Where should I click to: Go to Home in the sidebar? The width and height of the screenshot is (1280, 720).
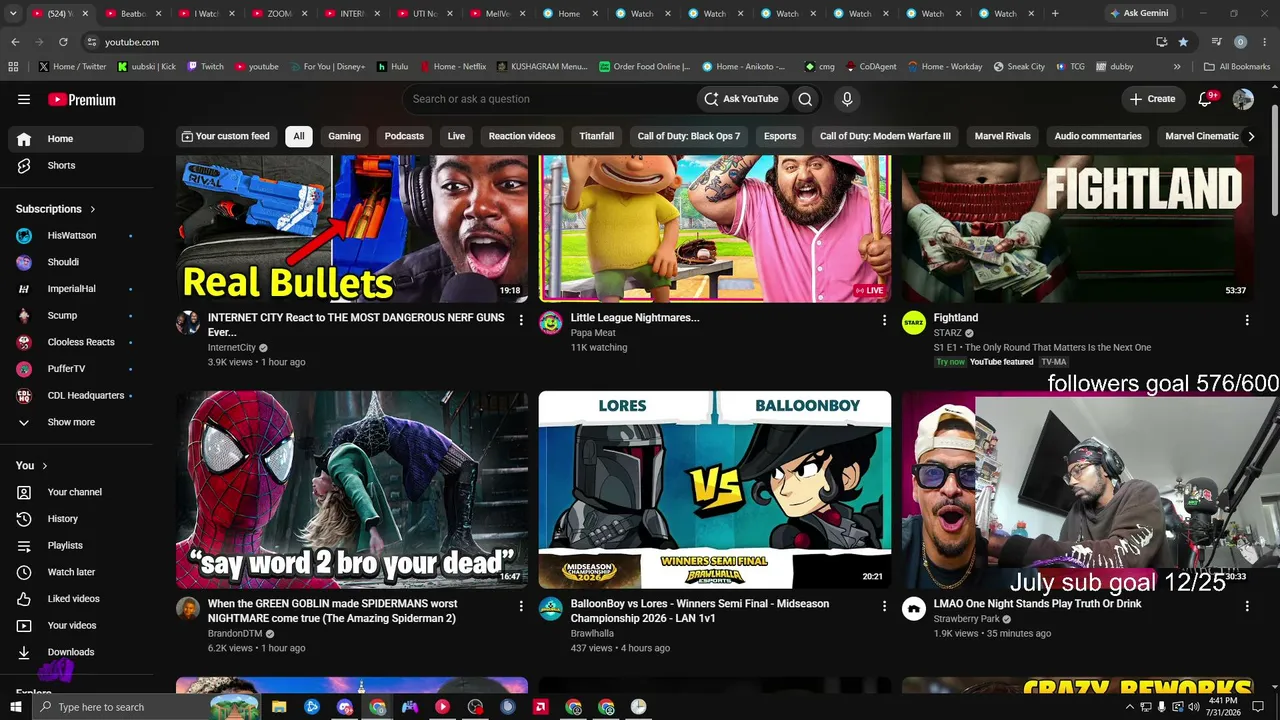(x=76, y=139)
